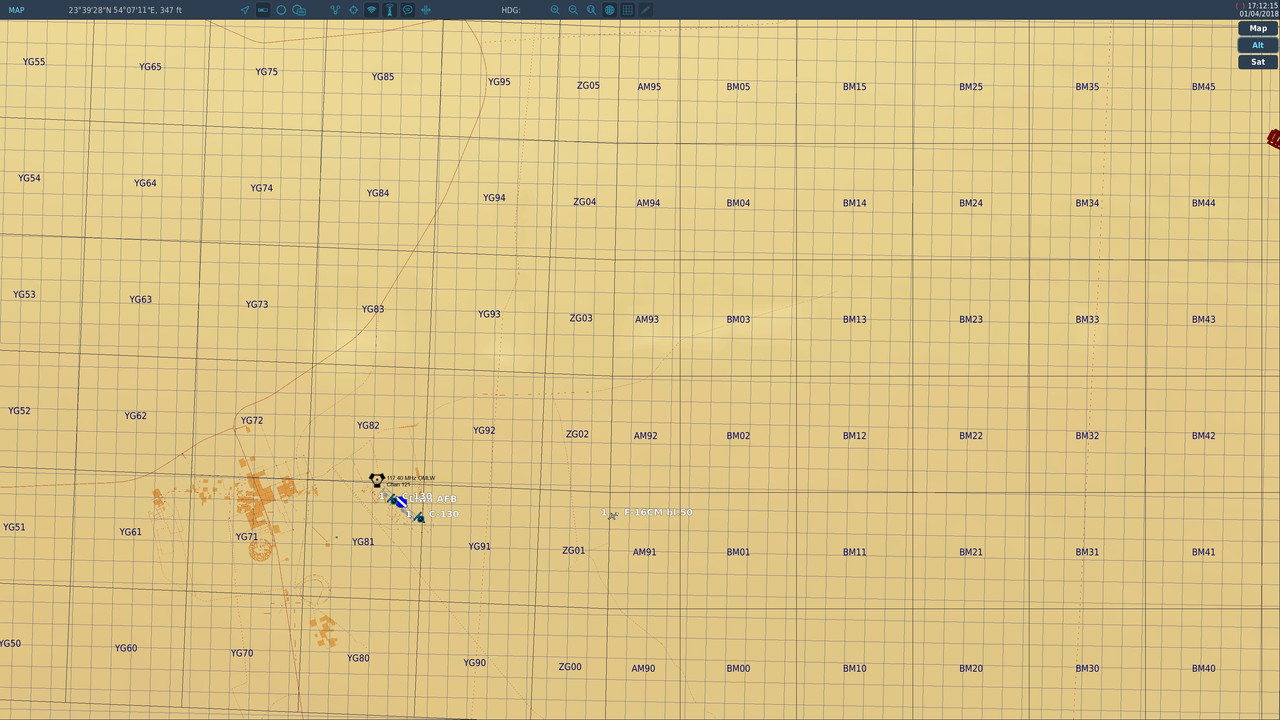Switch to Sat satellite layer

tap(1258, 62)
